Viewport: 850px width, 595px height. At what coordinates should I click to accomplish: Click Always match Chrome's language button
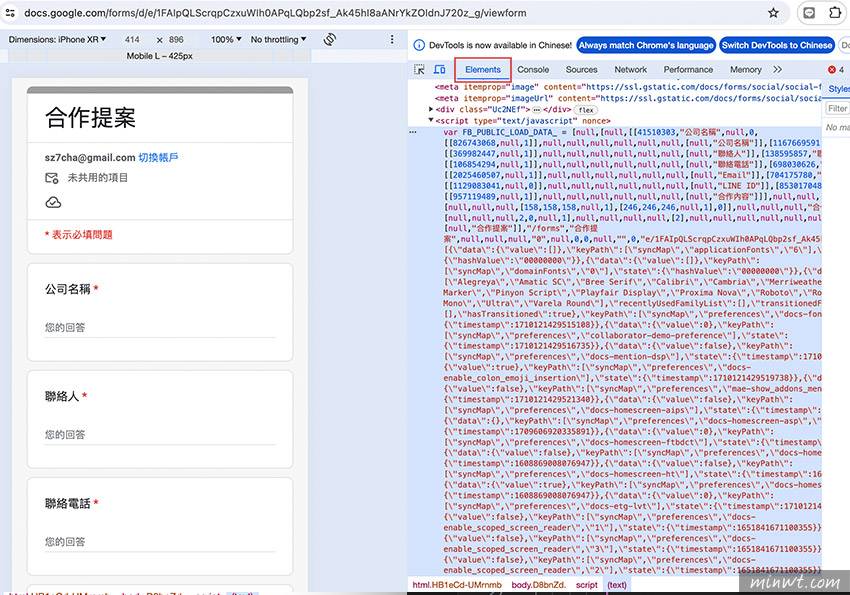pyautogui.click(x=646, y=46)
